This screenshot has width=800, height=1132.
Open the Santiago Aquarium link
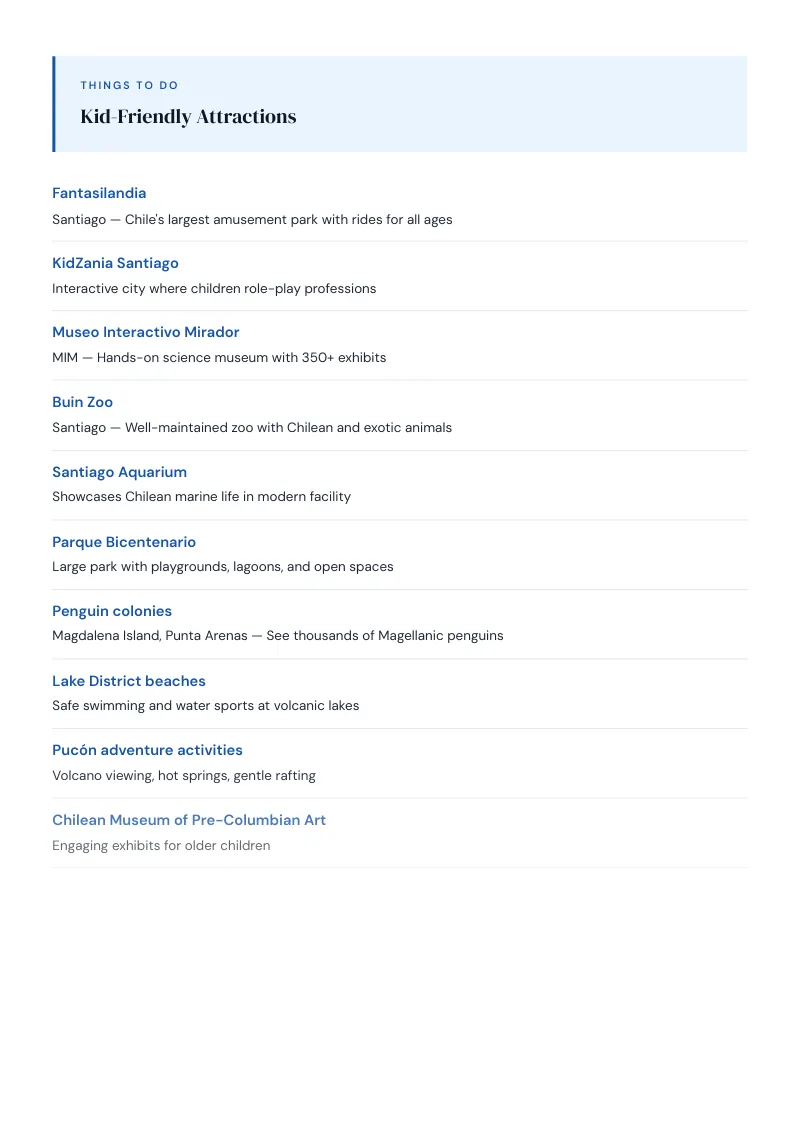coord(119,472)
